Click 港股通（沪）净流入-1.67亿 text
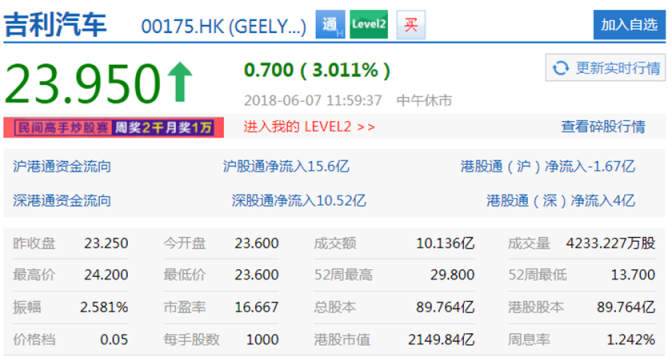The width and height of the screenshot is (672, 362). click(548, 166)
